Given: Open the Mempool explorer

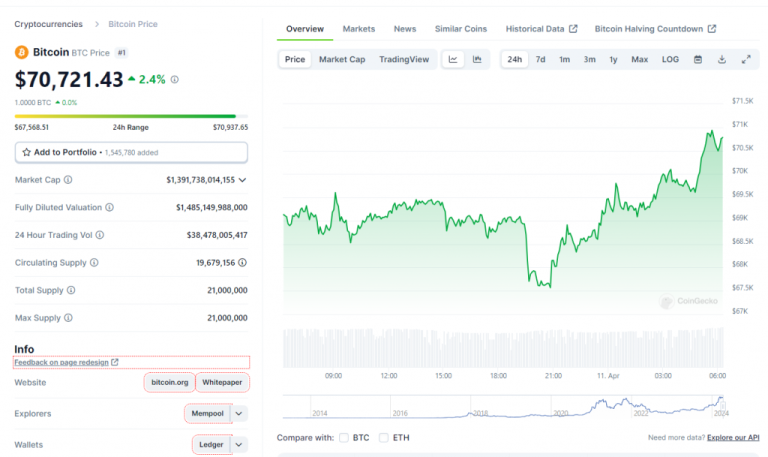Looking at the screenshot, I should coord(207,413).
